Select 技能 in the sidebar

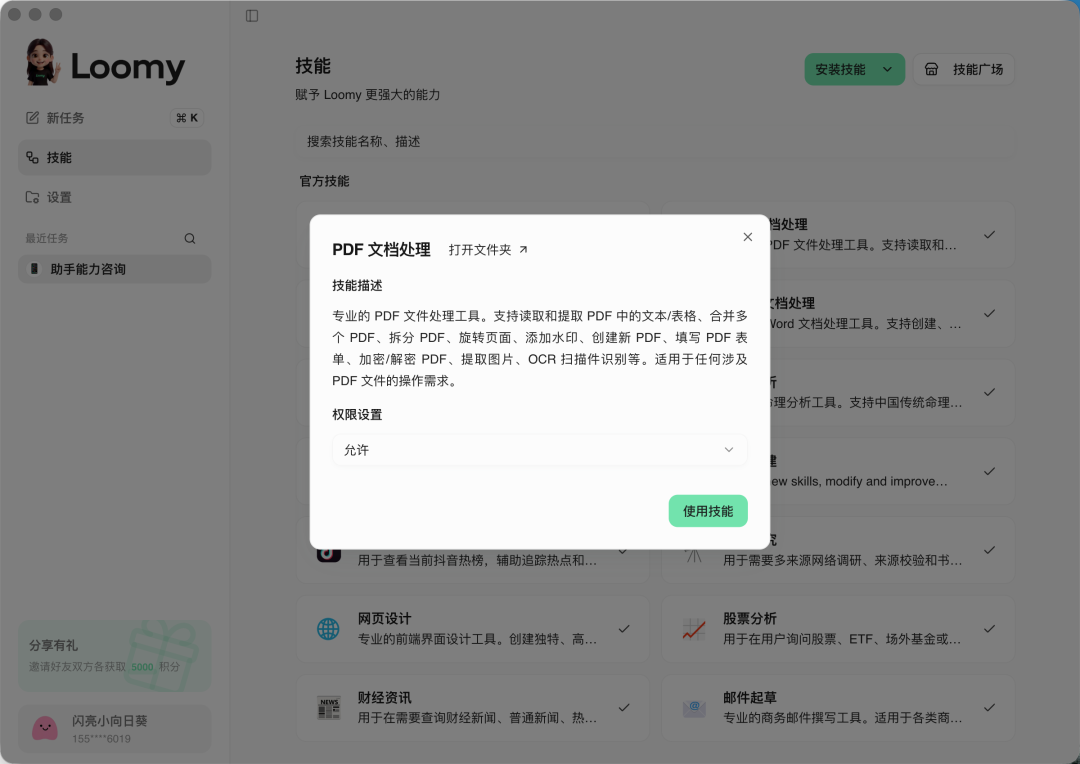[x=114, y=158]
